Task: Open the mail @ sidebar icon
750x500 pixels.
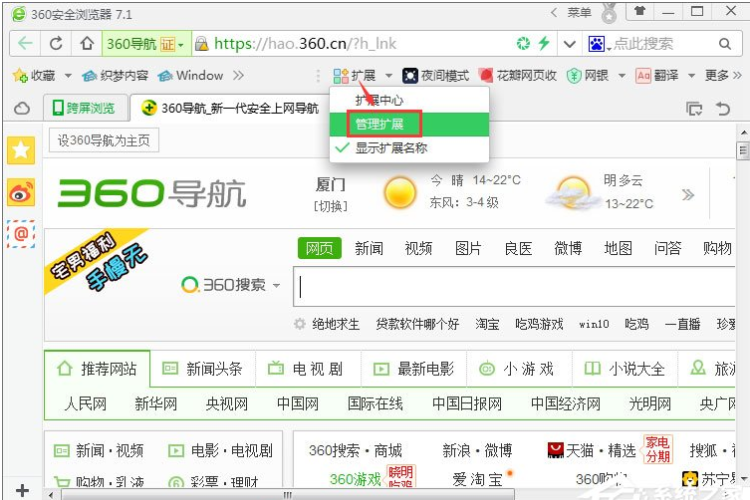Action: pyautogui.click(x=21, y=234)
